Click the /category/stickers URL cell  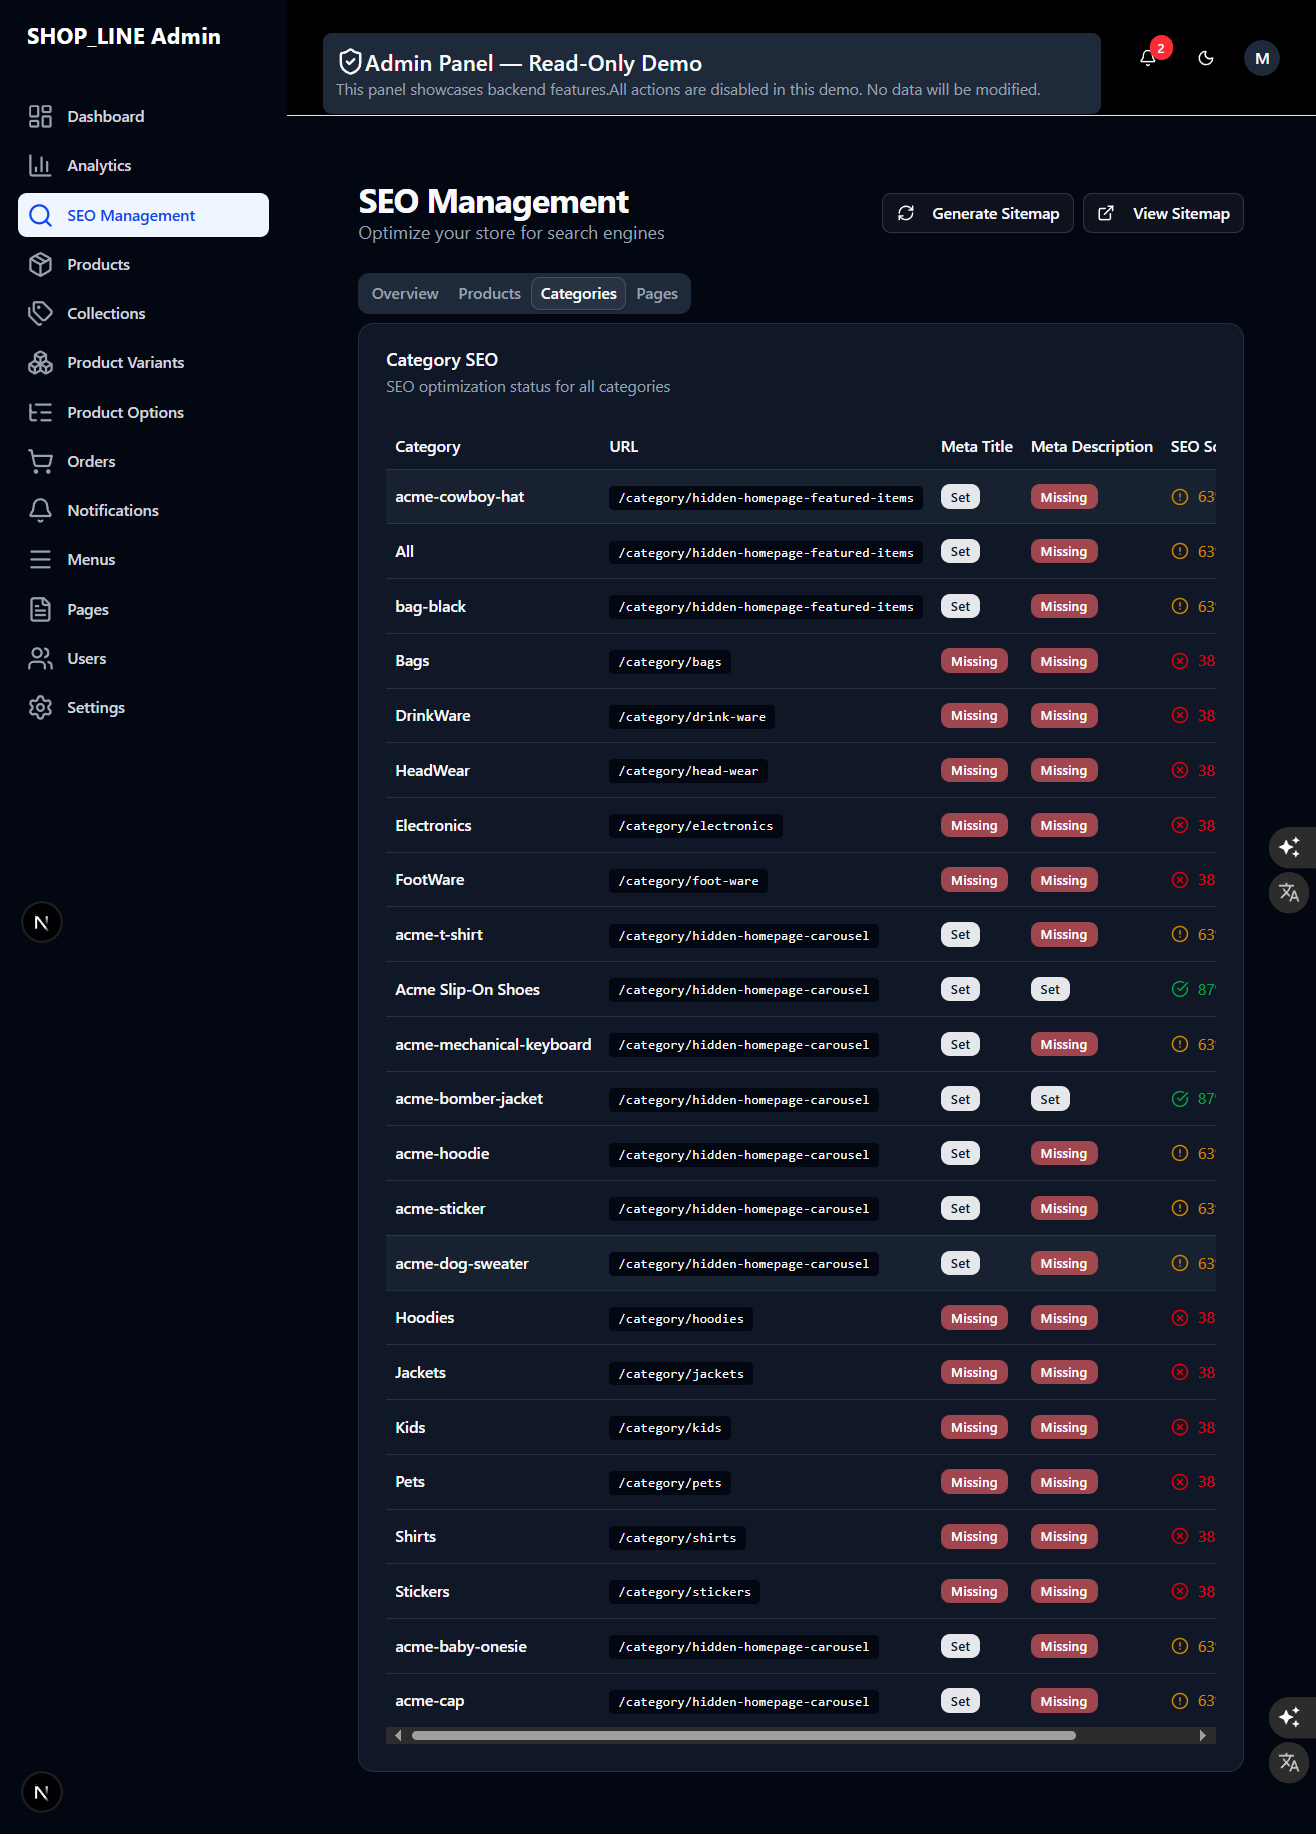(685, 1592)
